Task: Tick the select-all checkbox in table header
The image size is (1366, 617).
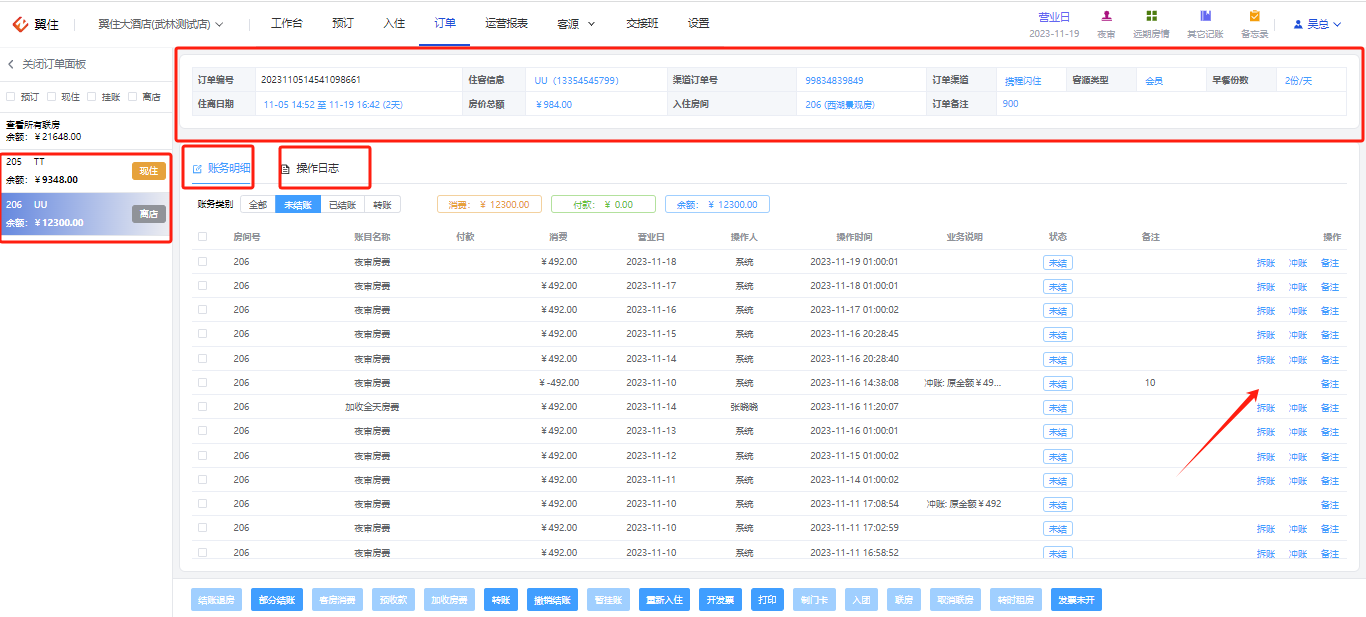Action: (203, 237)
